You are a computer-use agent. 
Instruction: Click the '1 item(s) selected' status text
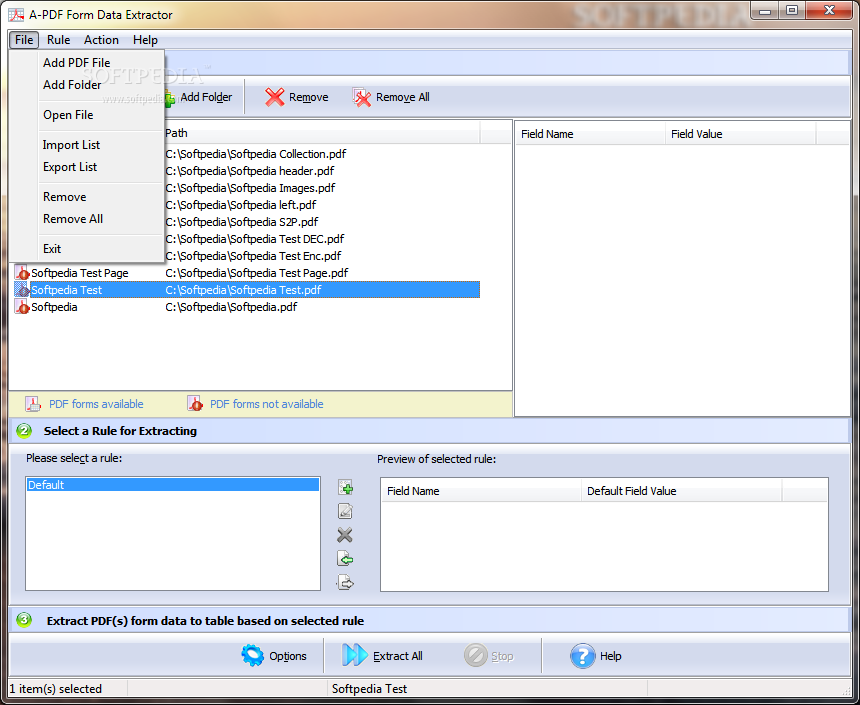tap(56, 689)
